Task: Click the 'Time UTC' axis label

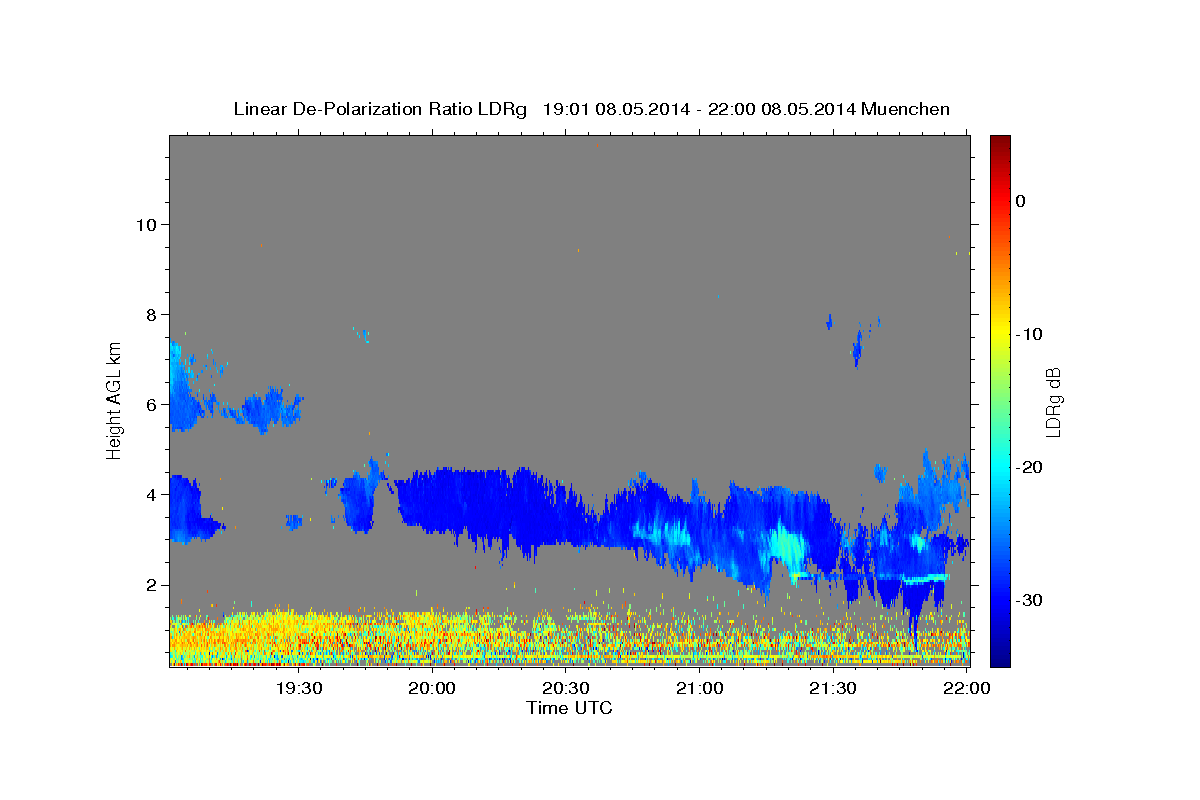Action: point(569,708)
